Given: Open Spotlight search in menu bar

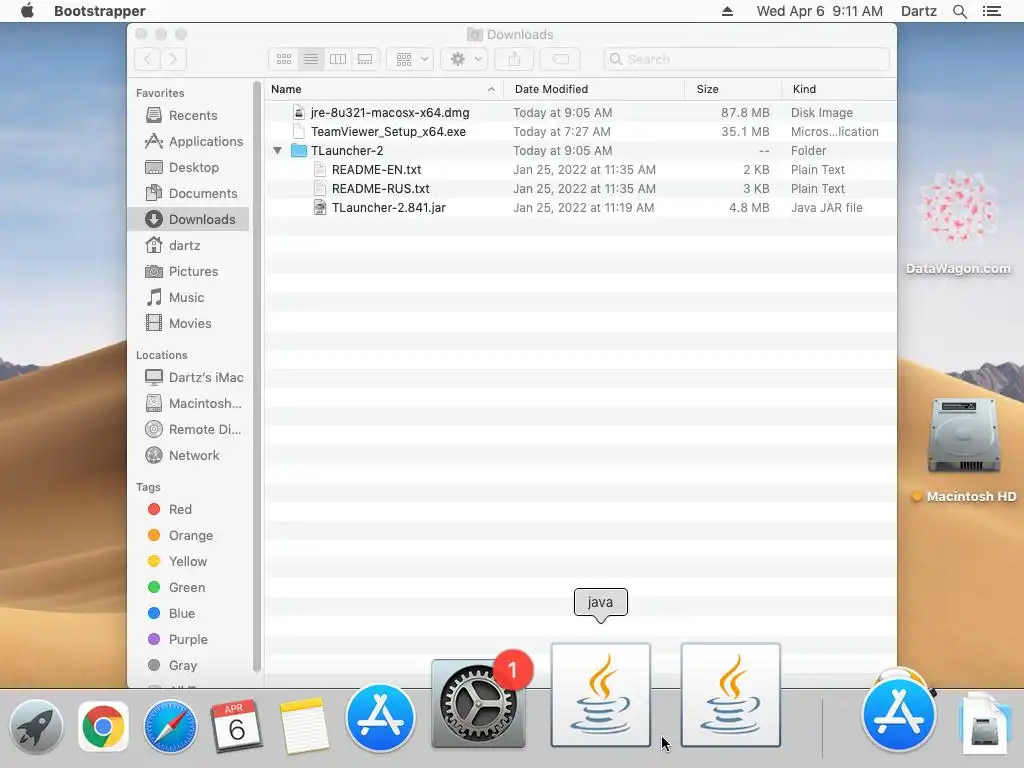Looking at the screenshot, I should click(959, 11).
